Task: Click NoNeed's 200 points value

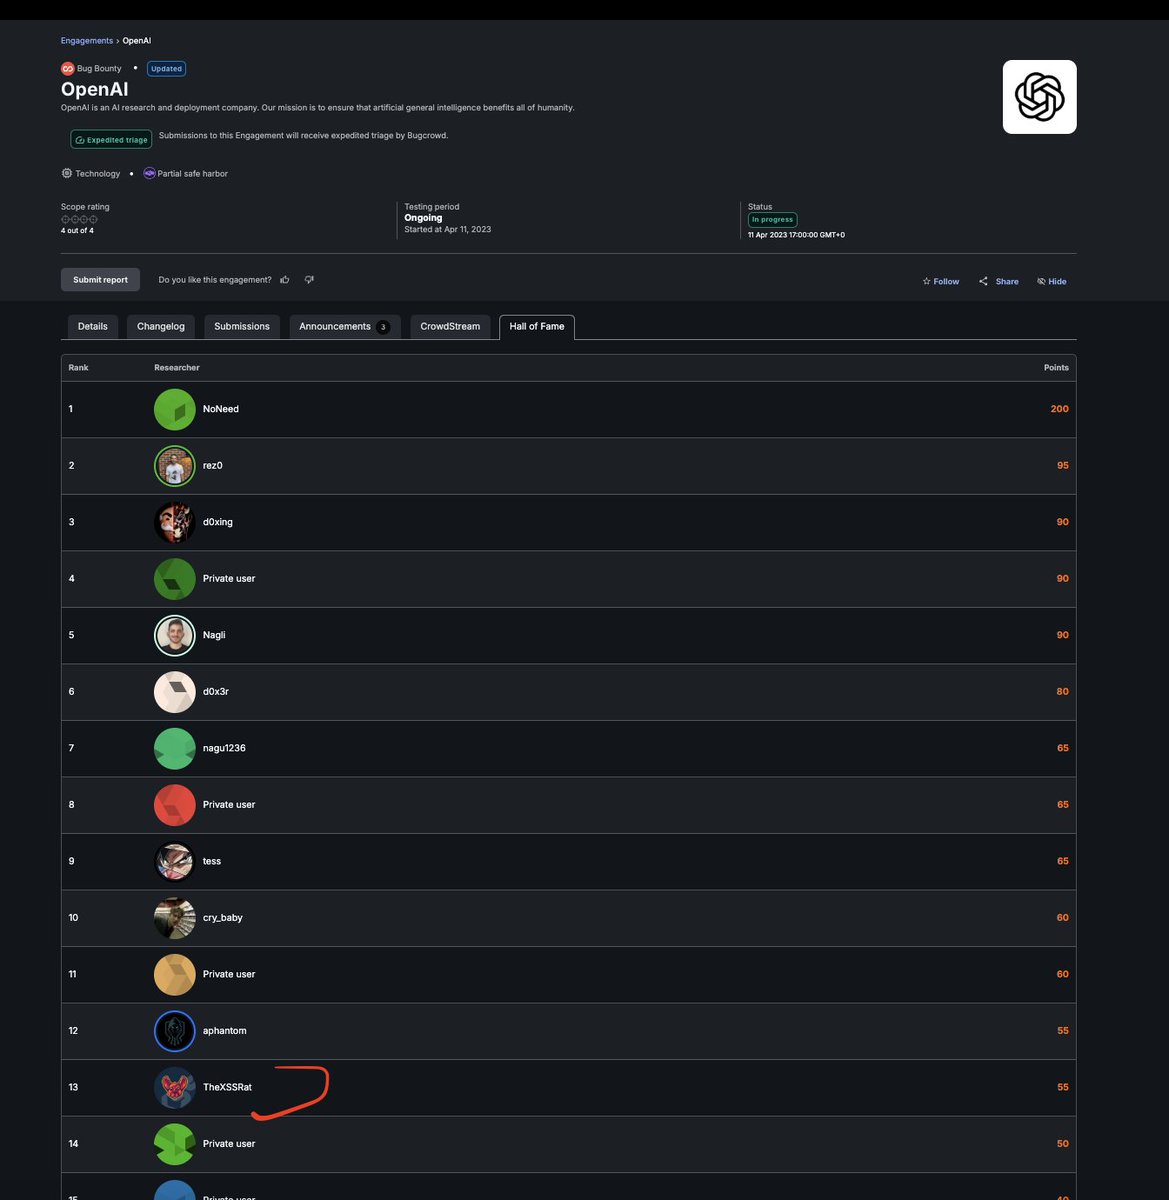Action: click(x=1060, y=409)
